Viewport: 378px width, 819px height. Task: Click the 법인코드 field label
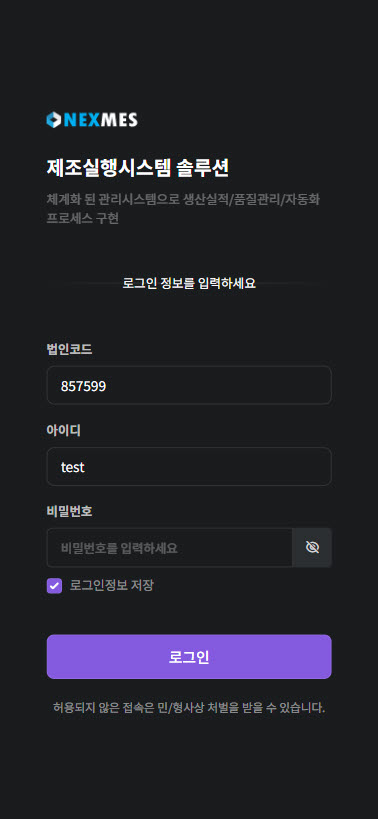click(x=69, y=349)
